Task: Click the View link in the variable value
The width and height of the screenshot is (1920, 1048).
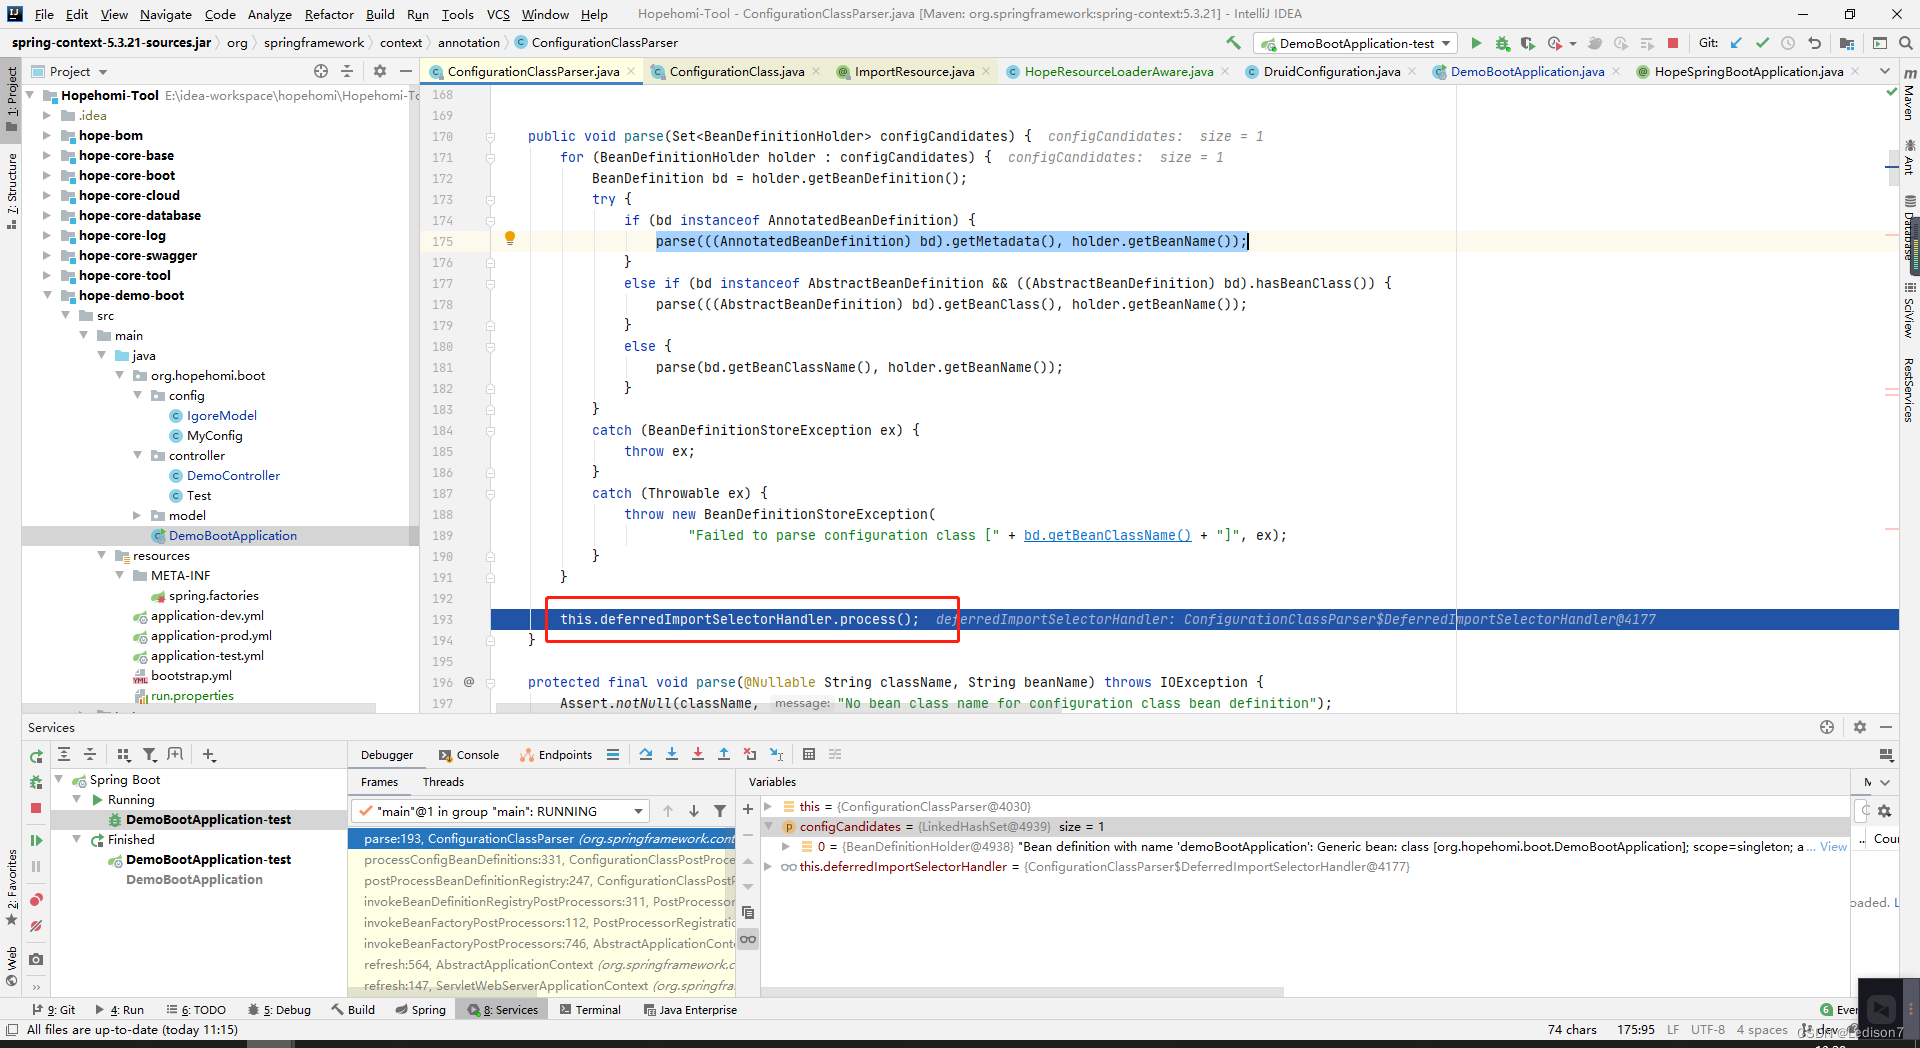Action: [x=1833, y=846]
